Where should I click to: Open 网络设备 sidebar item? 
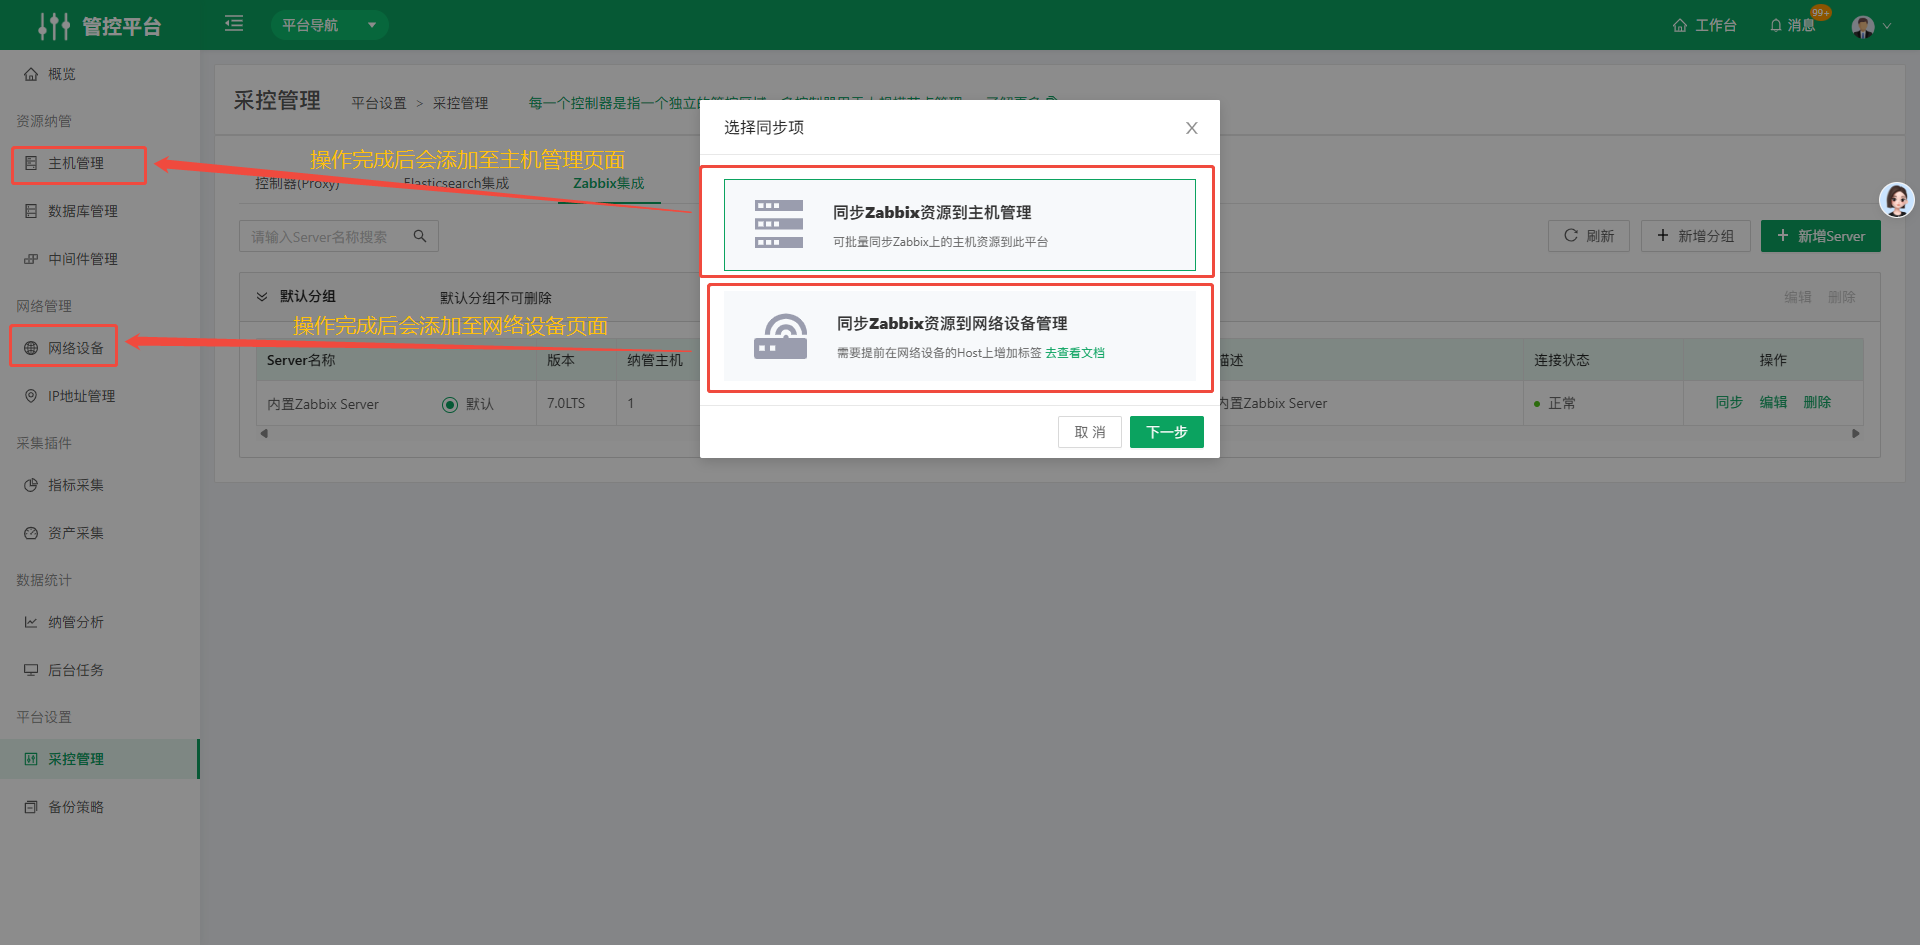[x=100, y=348]
